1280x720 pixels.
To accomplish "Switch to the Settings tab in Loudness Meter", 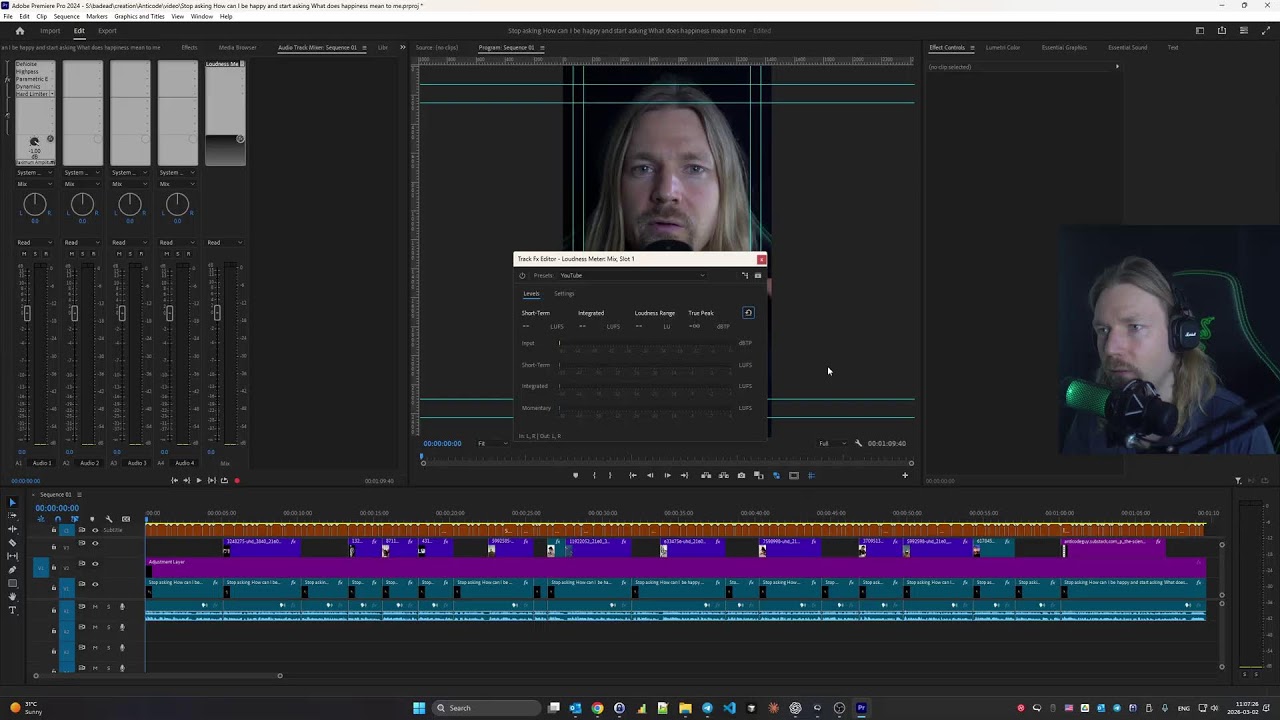I will click(564, 294).
